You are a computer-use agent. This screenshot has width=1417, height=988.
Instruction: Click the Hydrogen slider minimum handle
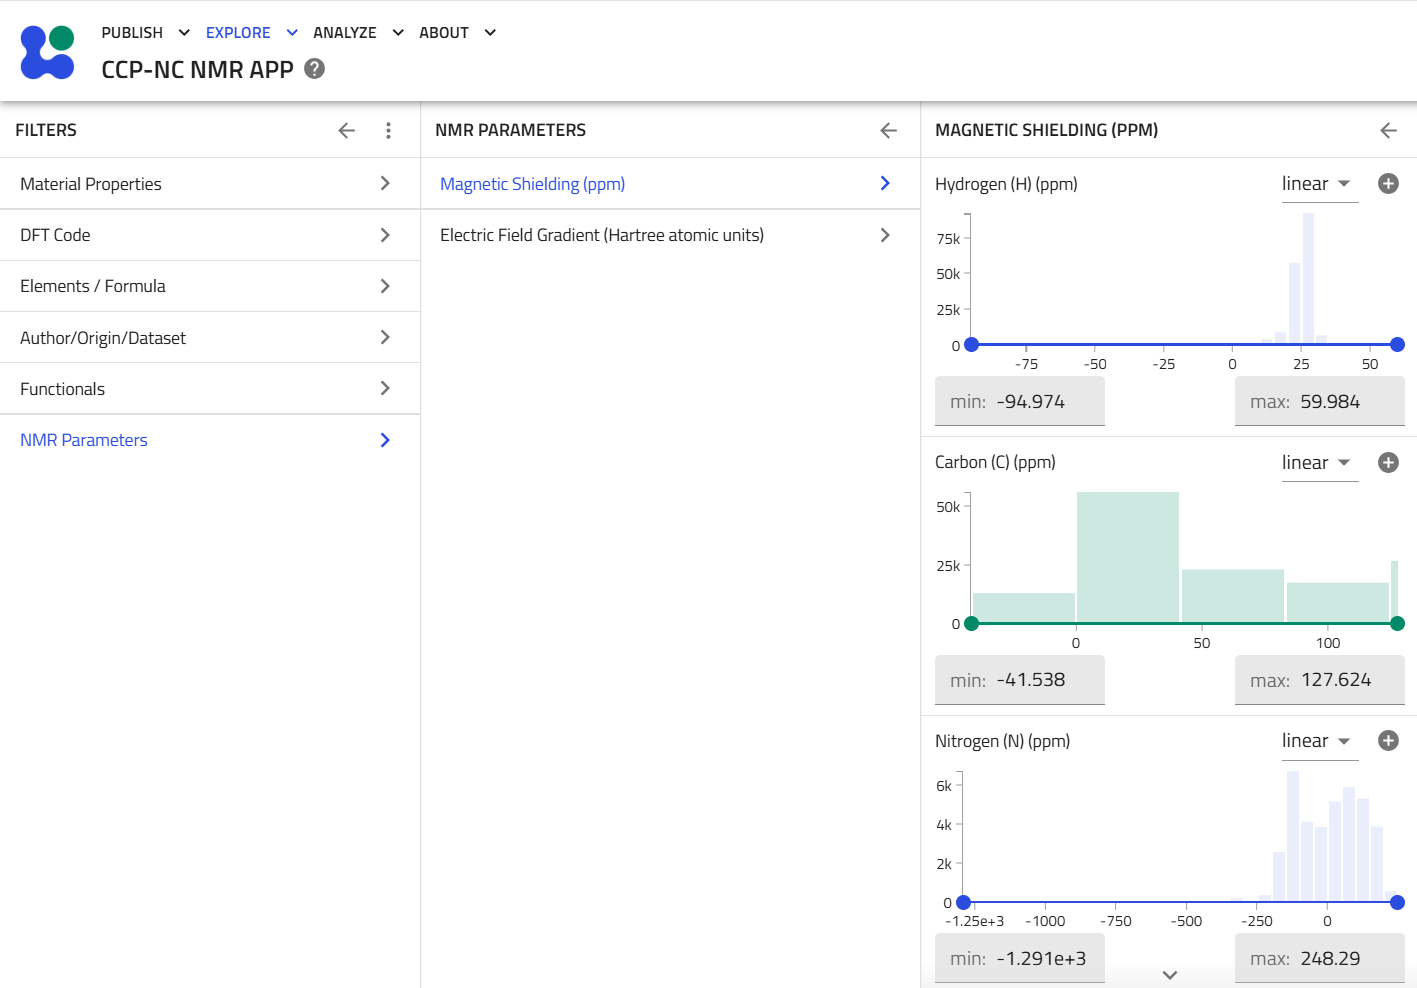[x=971, y=345]
